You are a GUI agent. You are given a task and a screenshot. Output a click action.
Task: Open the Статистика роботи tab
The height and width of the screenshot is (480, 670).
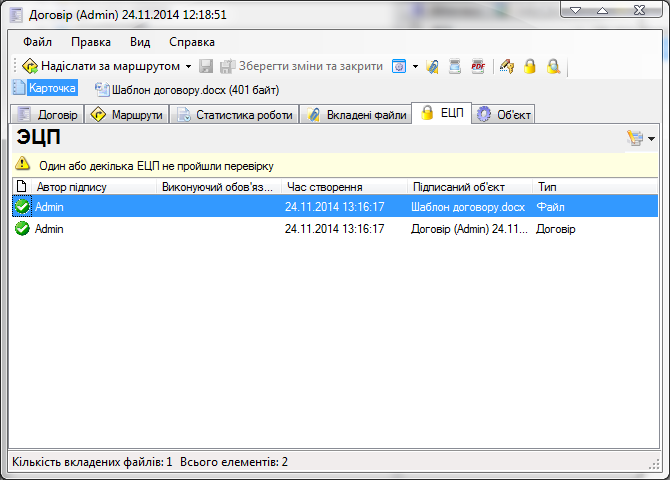tap(234, 115)
